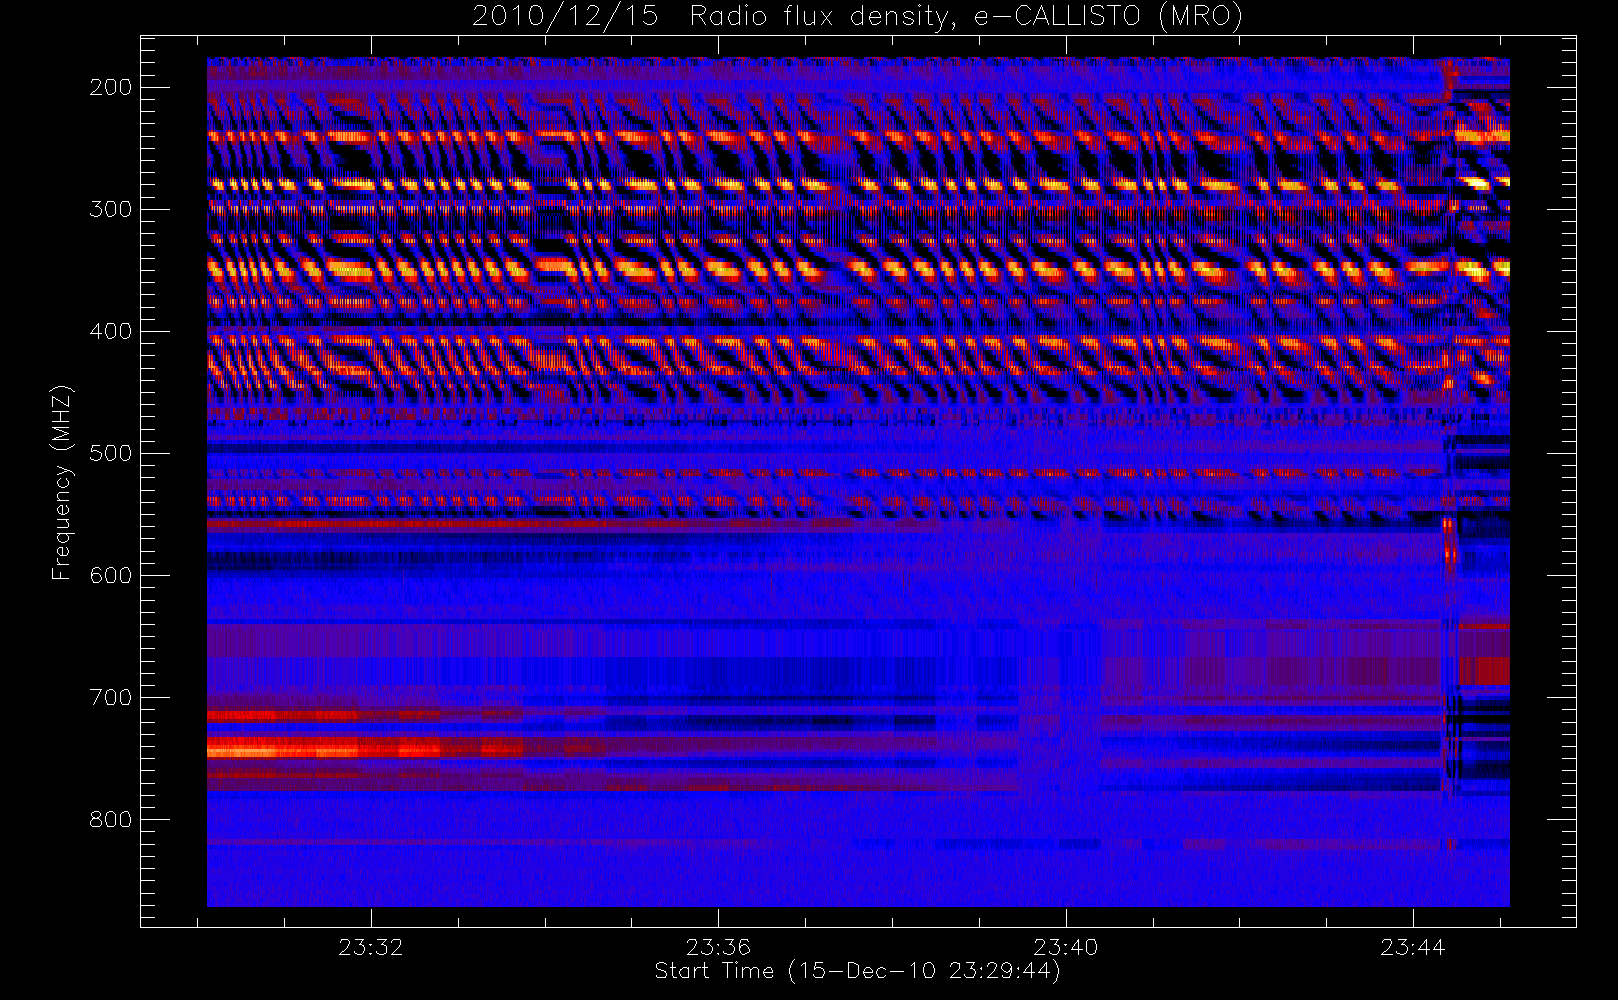The width and height of the screenshot is (1618, 1000).
Task: Click the 23:40 time tick label
Action: [1066, 947]
